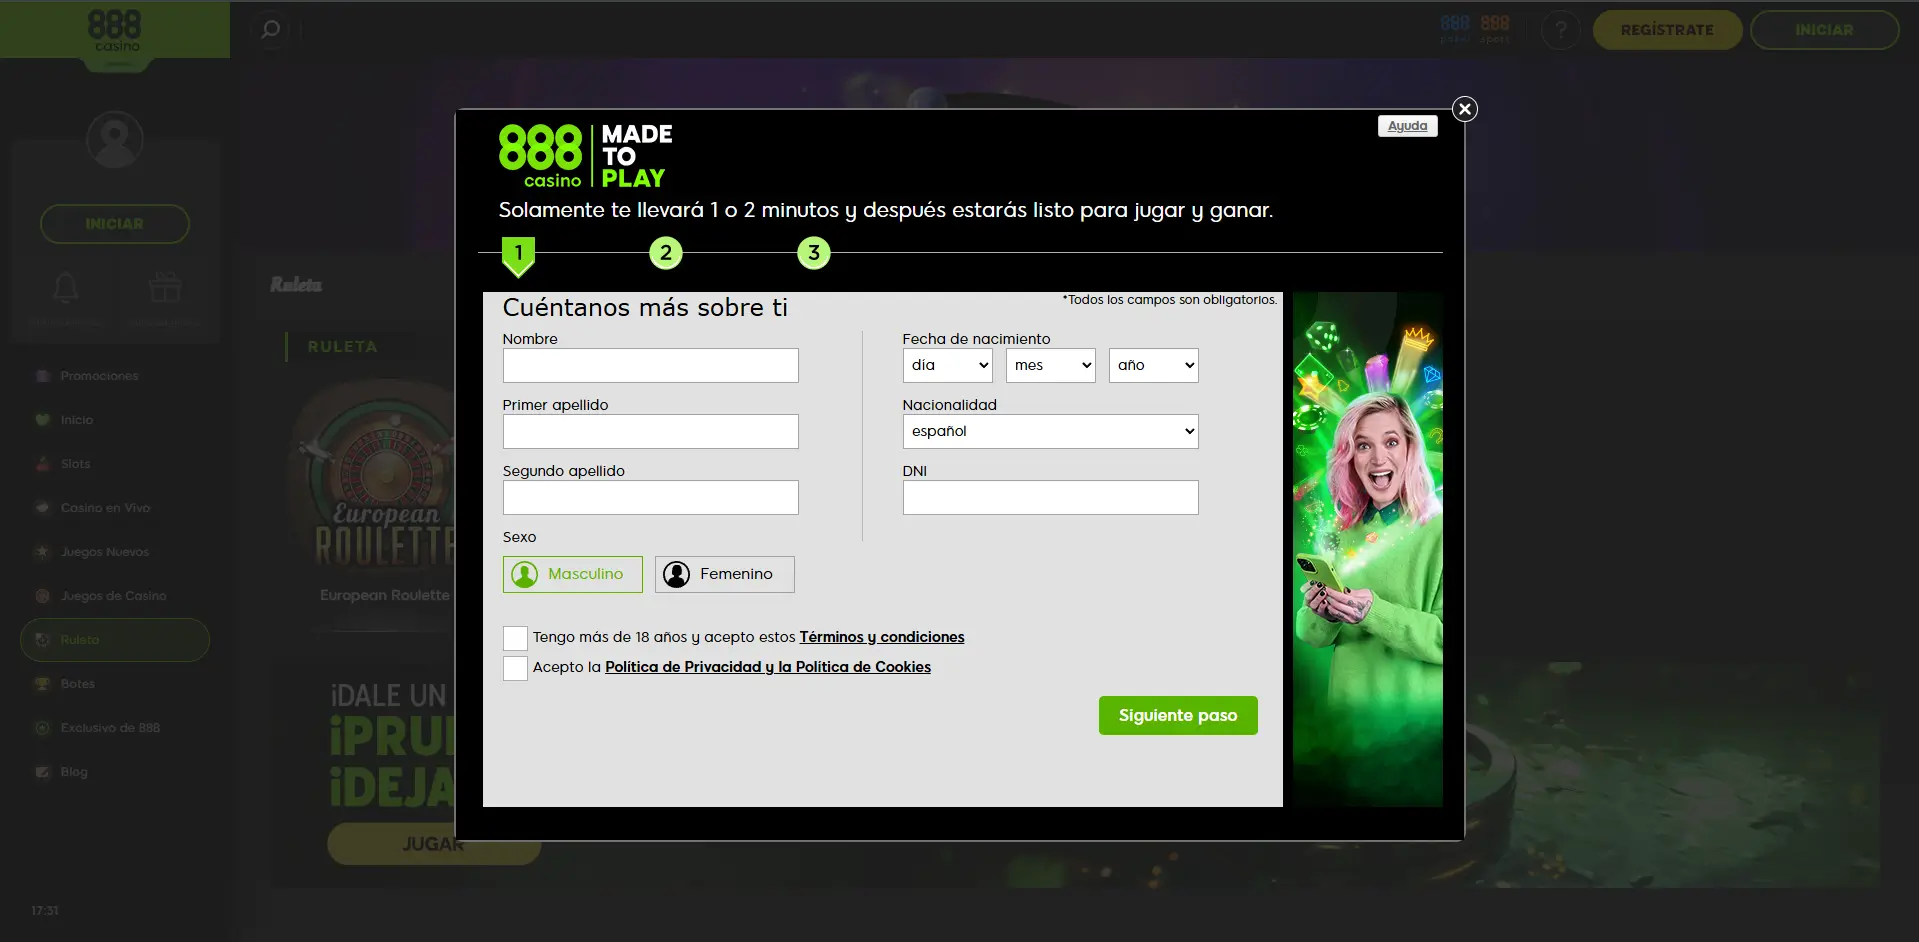Viewport: 1919px width, 942px height.
Task: Open the Nacionalidad dropdown
Action: tap(1049, 431)
